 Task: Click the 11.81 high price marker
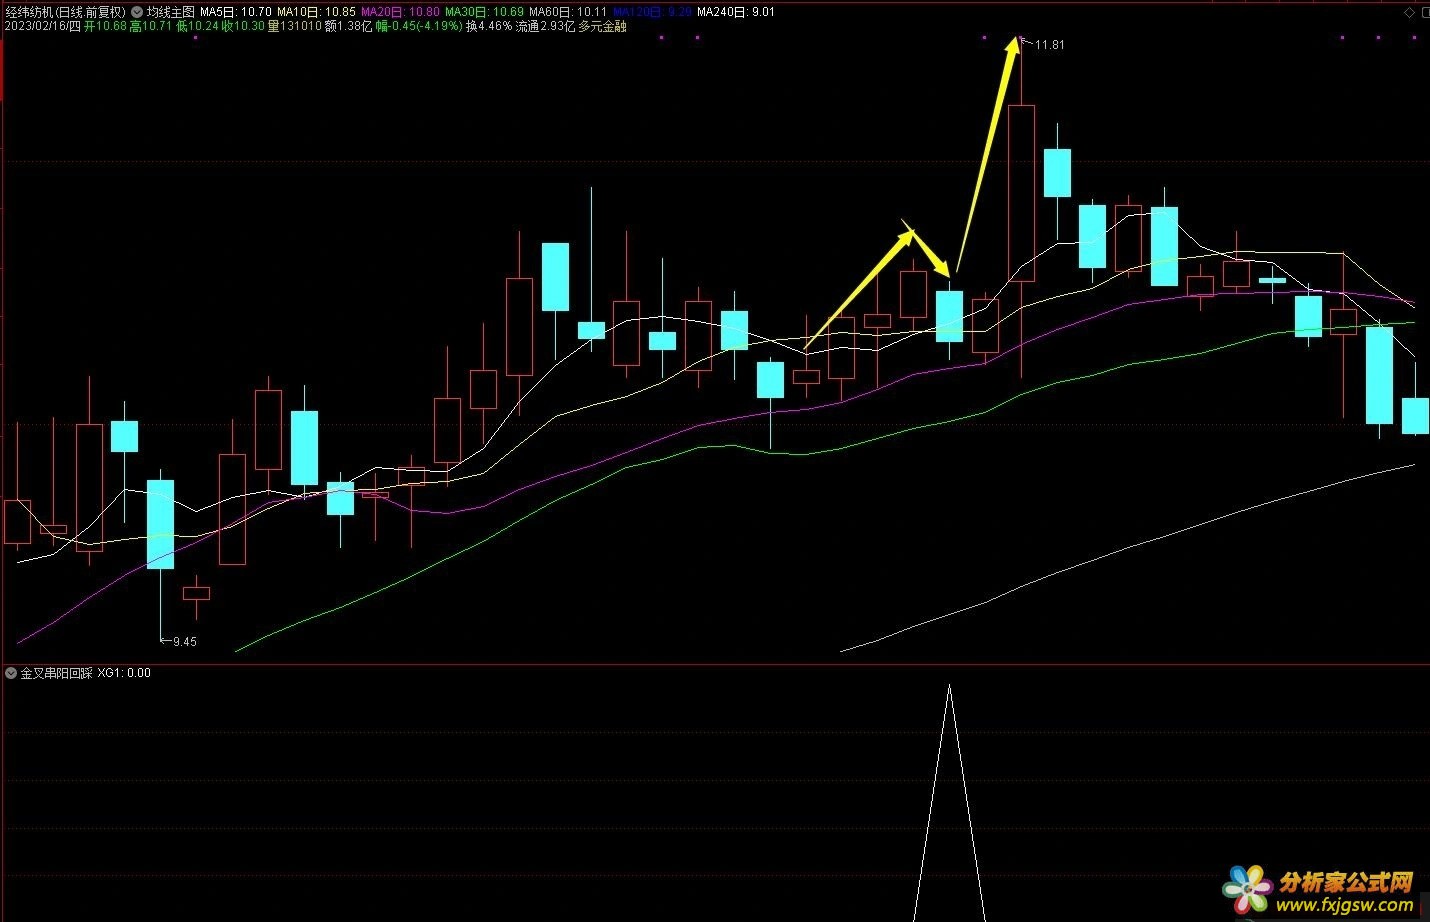tap(1050, 45)
